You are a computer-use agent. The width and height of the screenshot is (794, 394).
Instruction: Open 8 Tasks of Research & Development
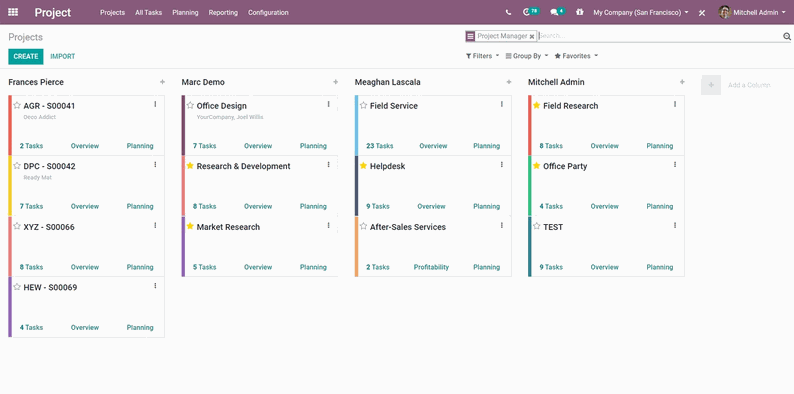point(205,206)
